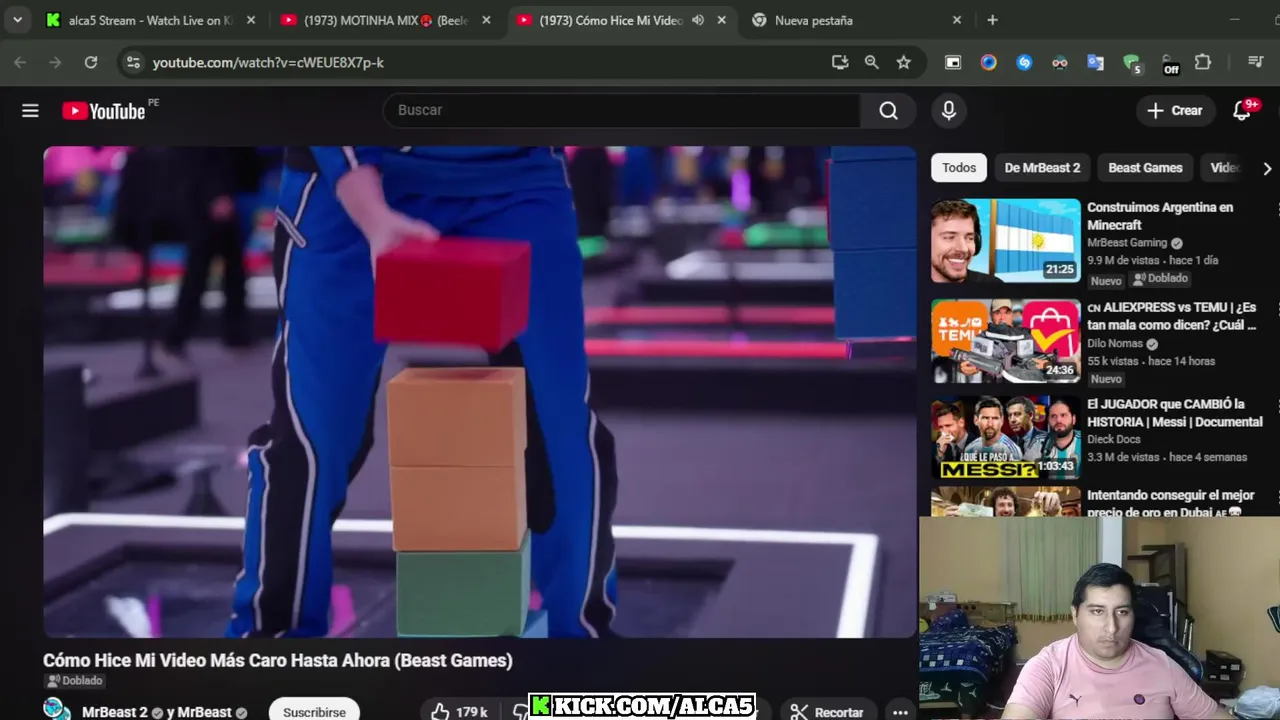
Task: Click the MrBeast 2 channel name
Action: pyautogui.click(x=114, y=712)
